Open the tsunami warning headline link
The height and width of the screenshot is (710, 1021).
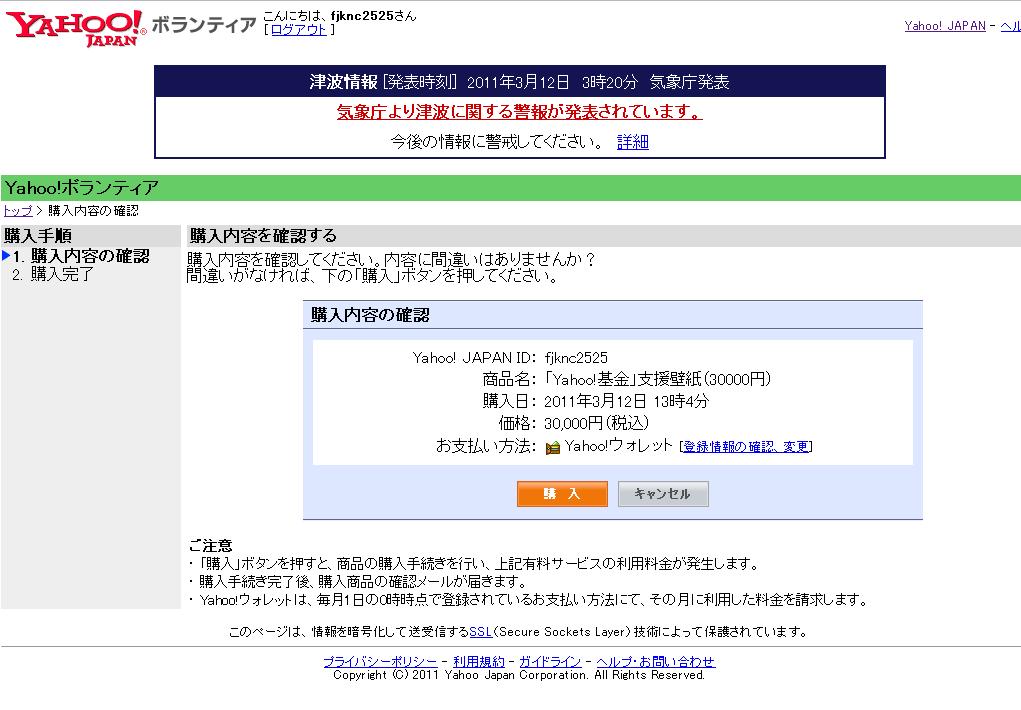point(520,112)
